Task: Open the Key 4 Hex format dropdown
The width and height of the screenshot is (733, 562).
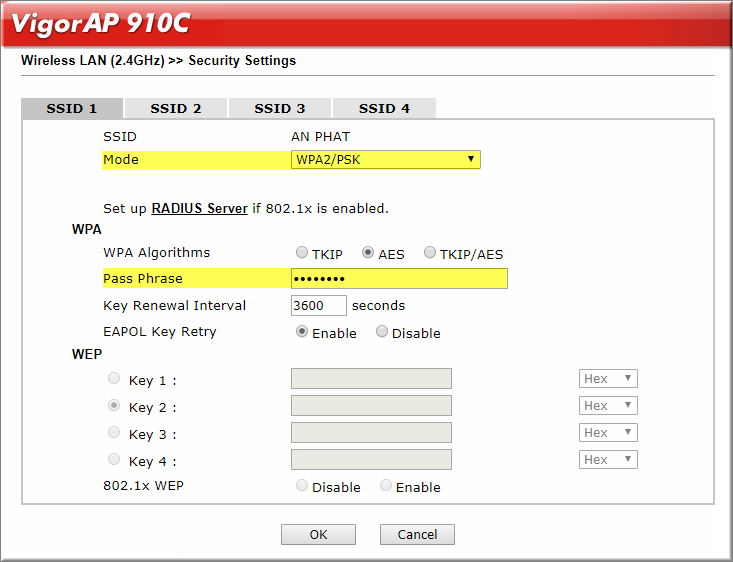Action: (608, 460)
